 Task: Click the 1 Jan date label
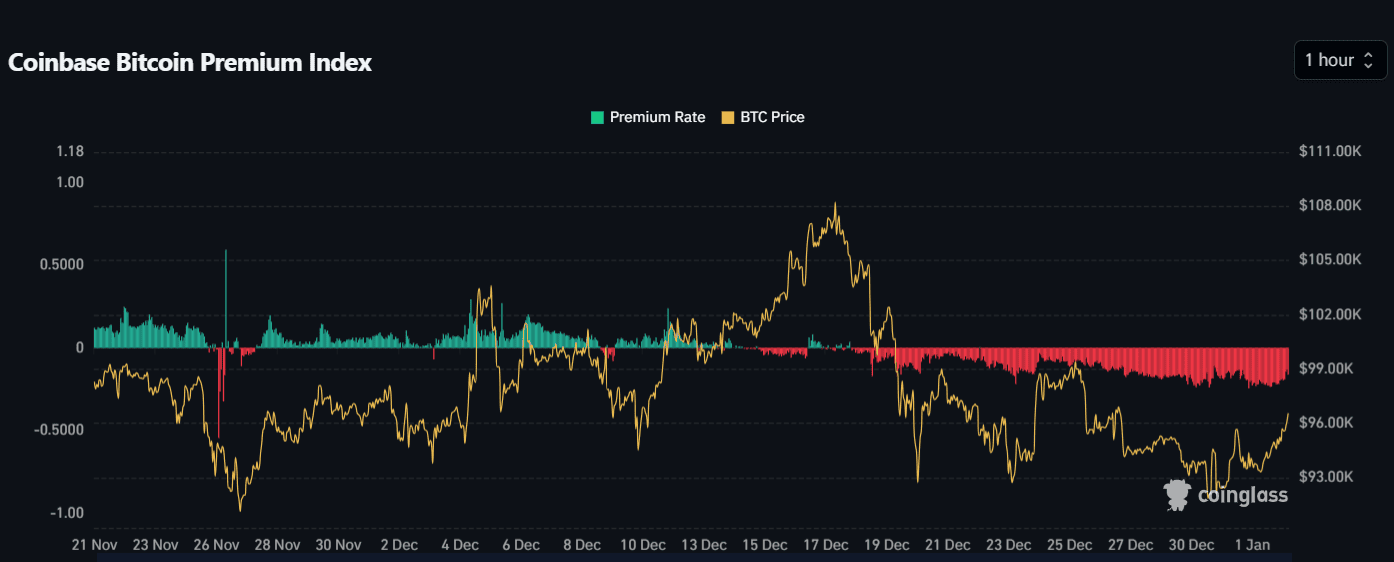[1252, 545]
